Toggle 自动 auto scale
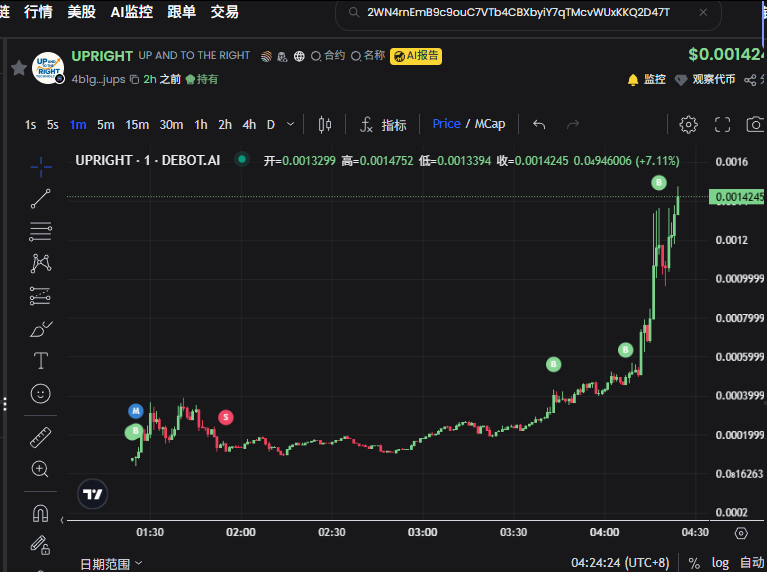767x572 pixels. click(752, 563)
